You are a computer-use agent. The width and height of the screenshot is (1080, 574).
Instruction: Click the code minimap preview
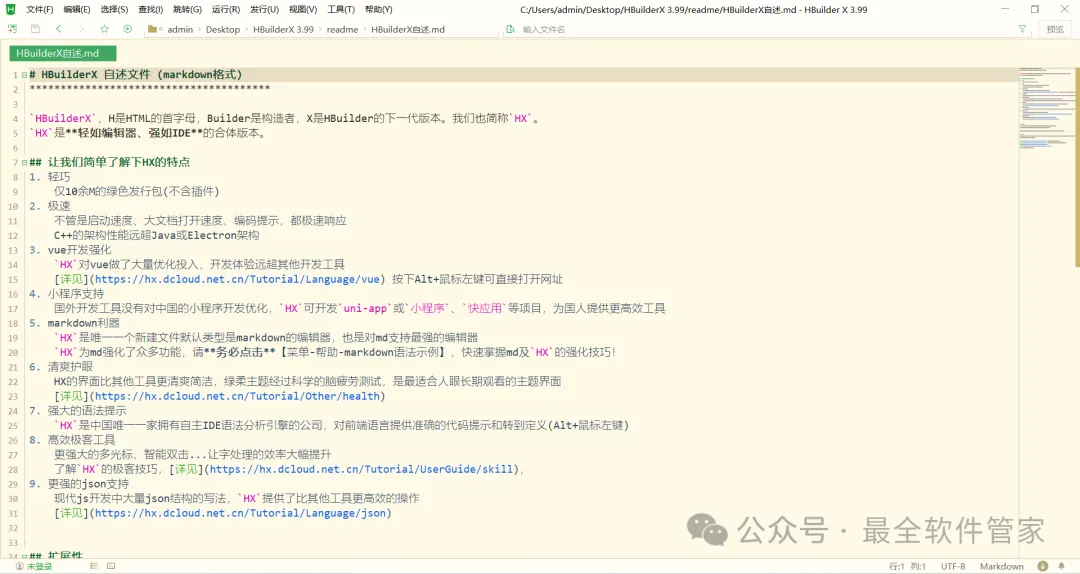coord(1046,108)
